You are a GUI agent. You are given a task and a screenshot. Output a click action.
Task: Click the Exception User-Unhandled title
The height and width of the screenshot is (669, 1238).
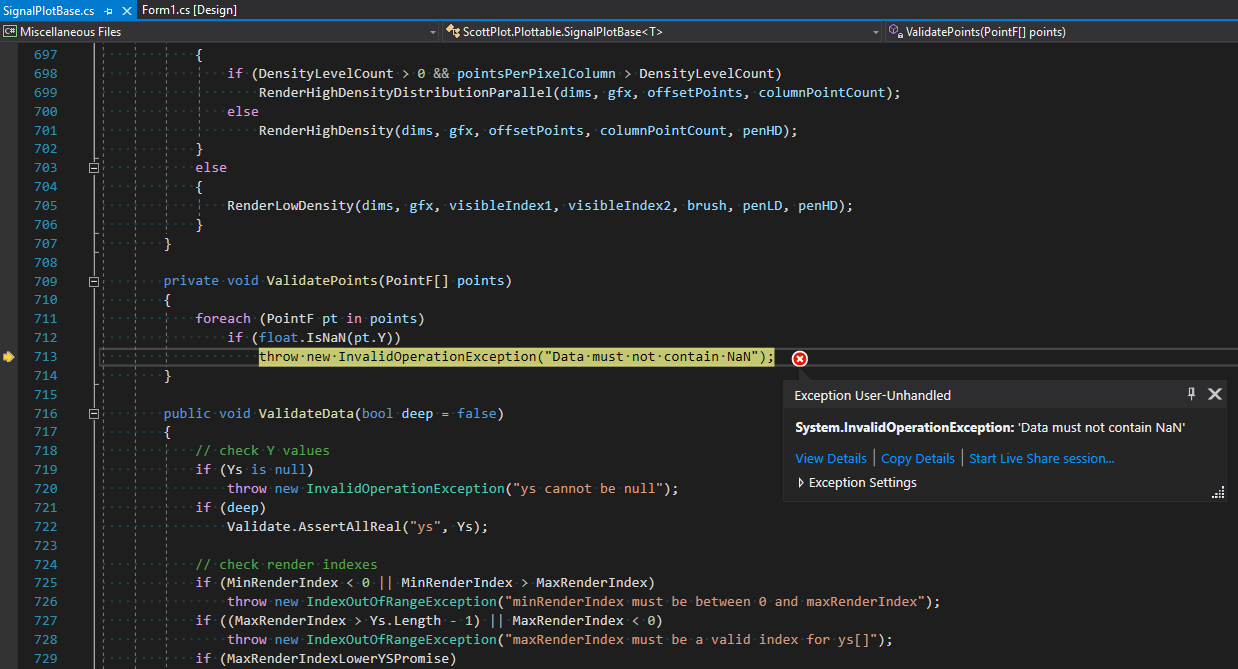[872, 395]
